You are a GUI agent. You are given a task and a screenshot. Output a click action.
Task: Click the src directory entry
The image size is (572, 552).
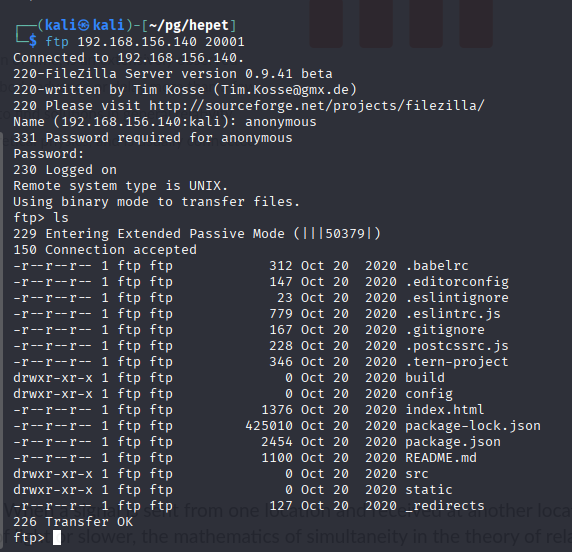(417, 474)
